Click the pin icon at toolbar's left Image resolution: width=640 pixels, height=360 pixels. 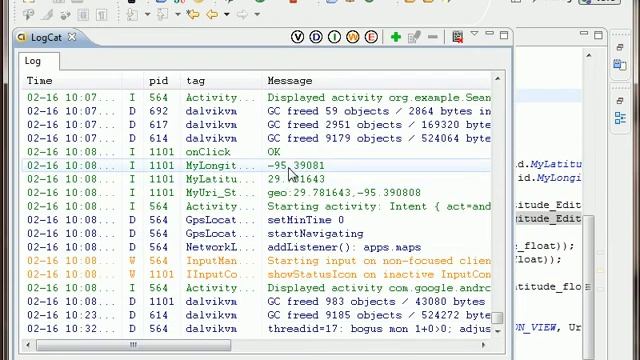point(28,15)
